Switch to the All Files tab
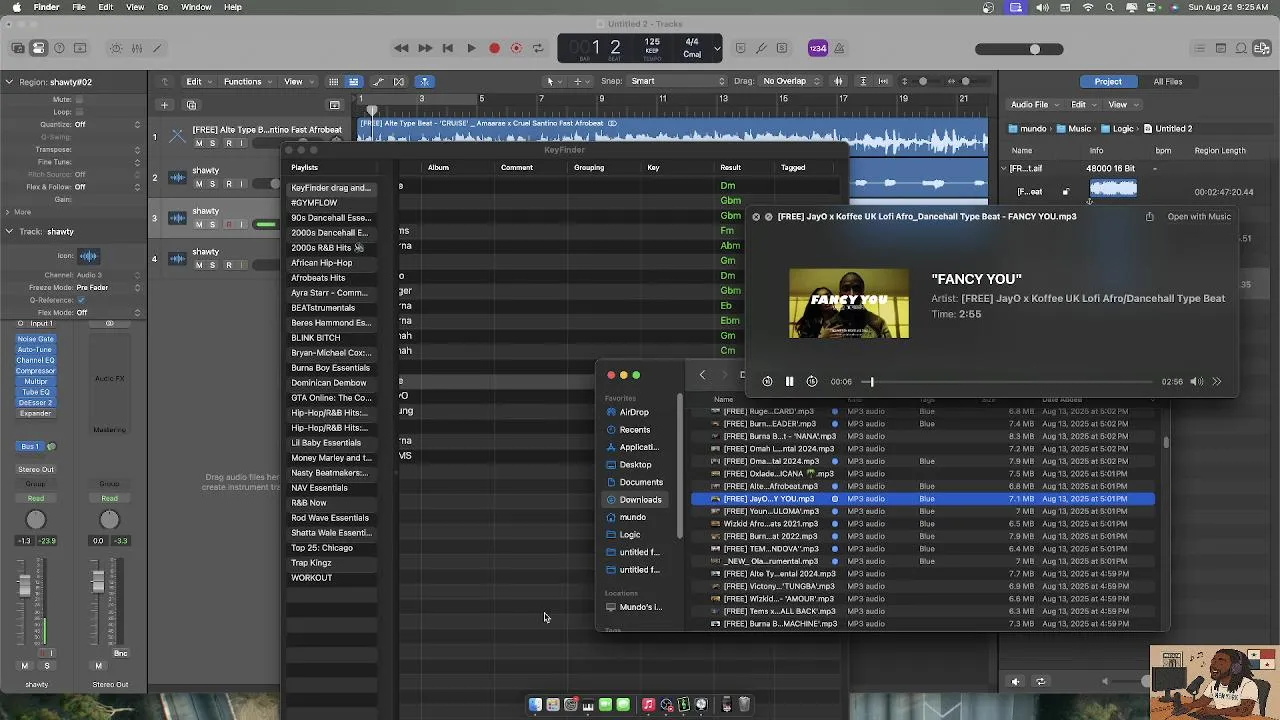This screenshot has width=1280, height=720. pyautogui.click(x=1167, y=82)
